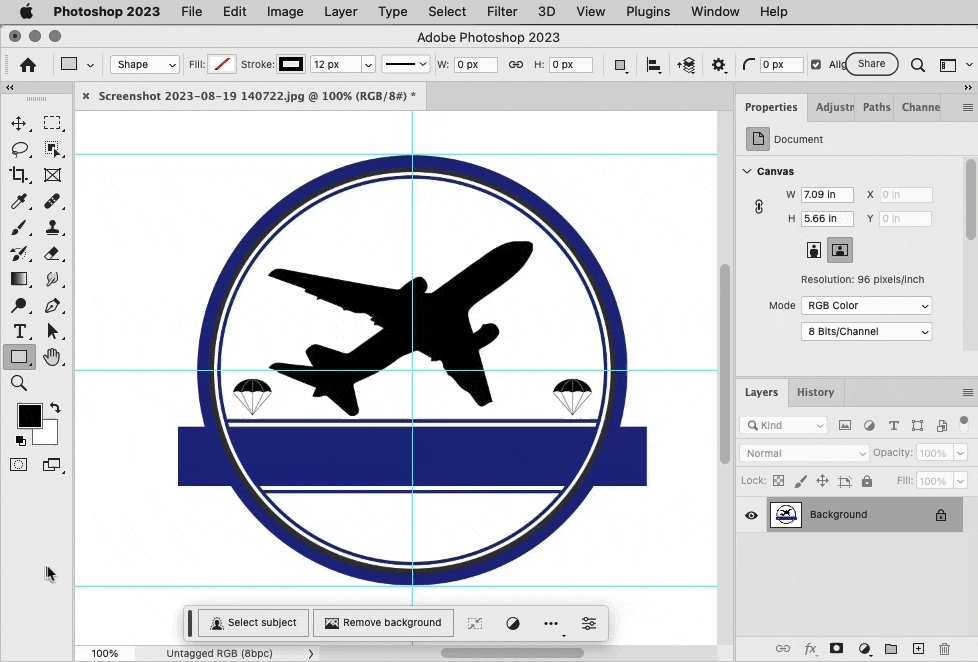Click the Remove background button
The image size is (978, 662).
click(383, 622)
